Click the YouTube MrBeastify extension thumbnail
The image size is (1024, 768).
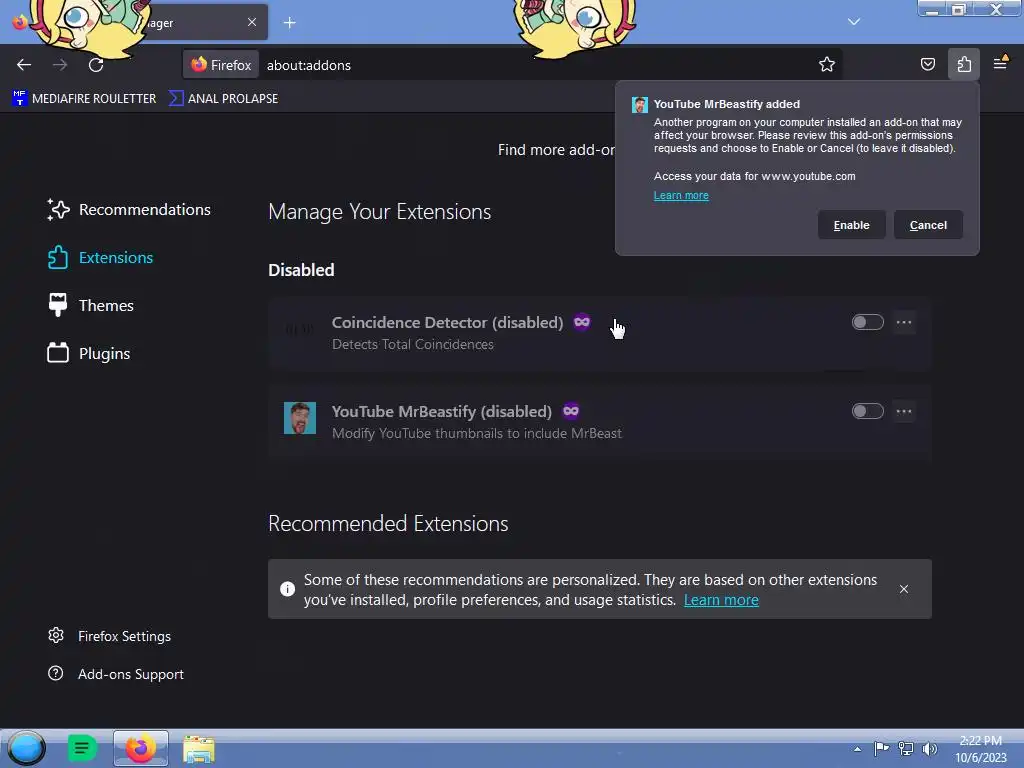(300, 418)
